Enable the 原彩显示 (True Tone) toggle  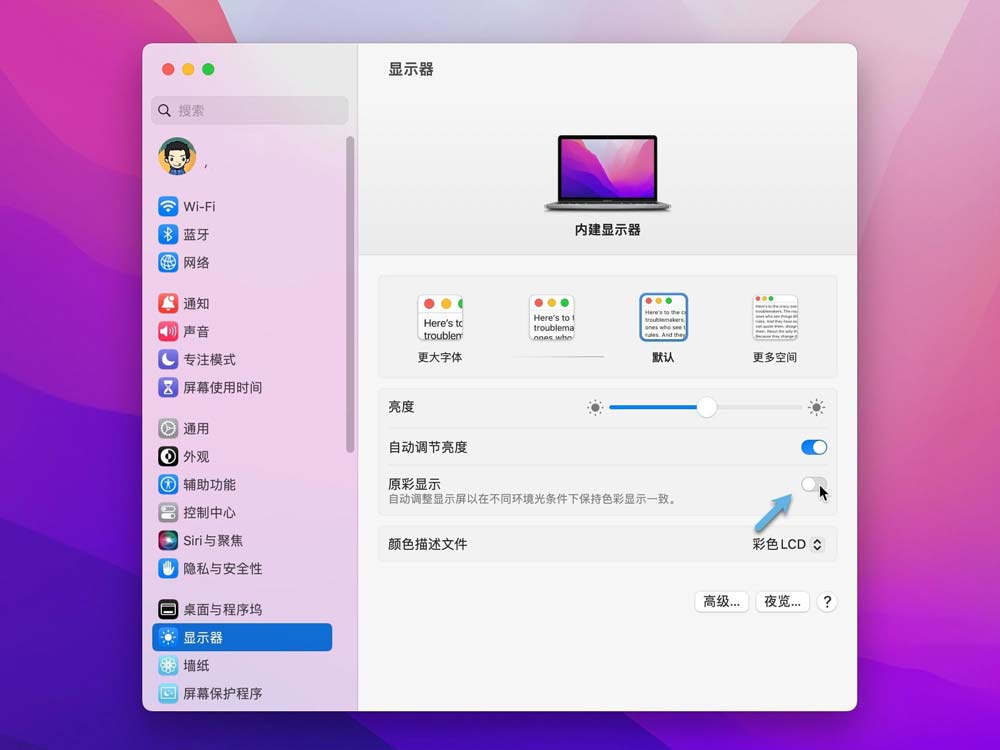813,484
